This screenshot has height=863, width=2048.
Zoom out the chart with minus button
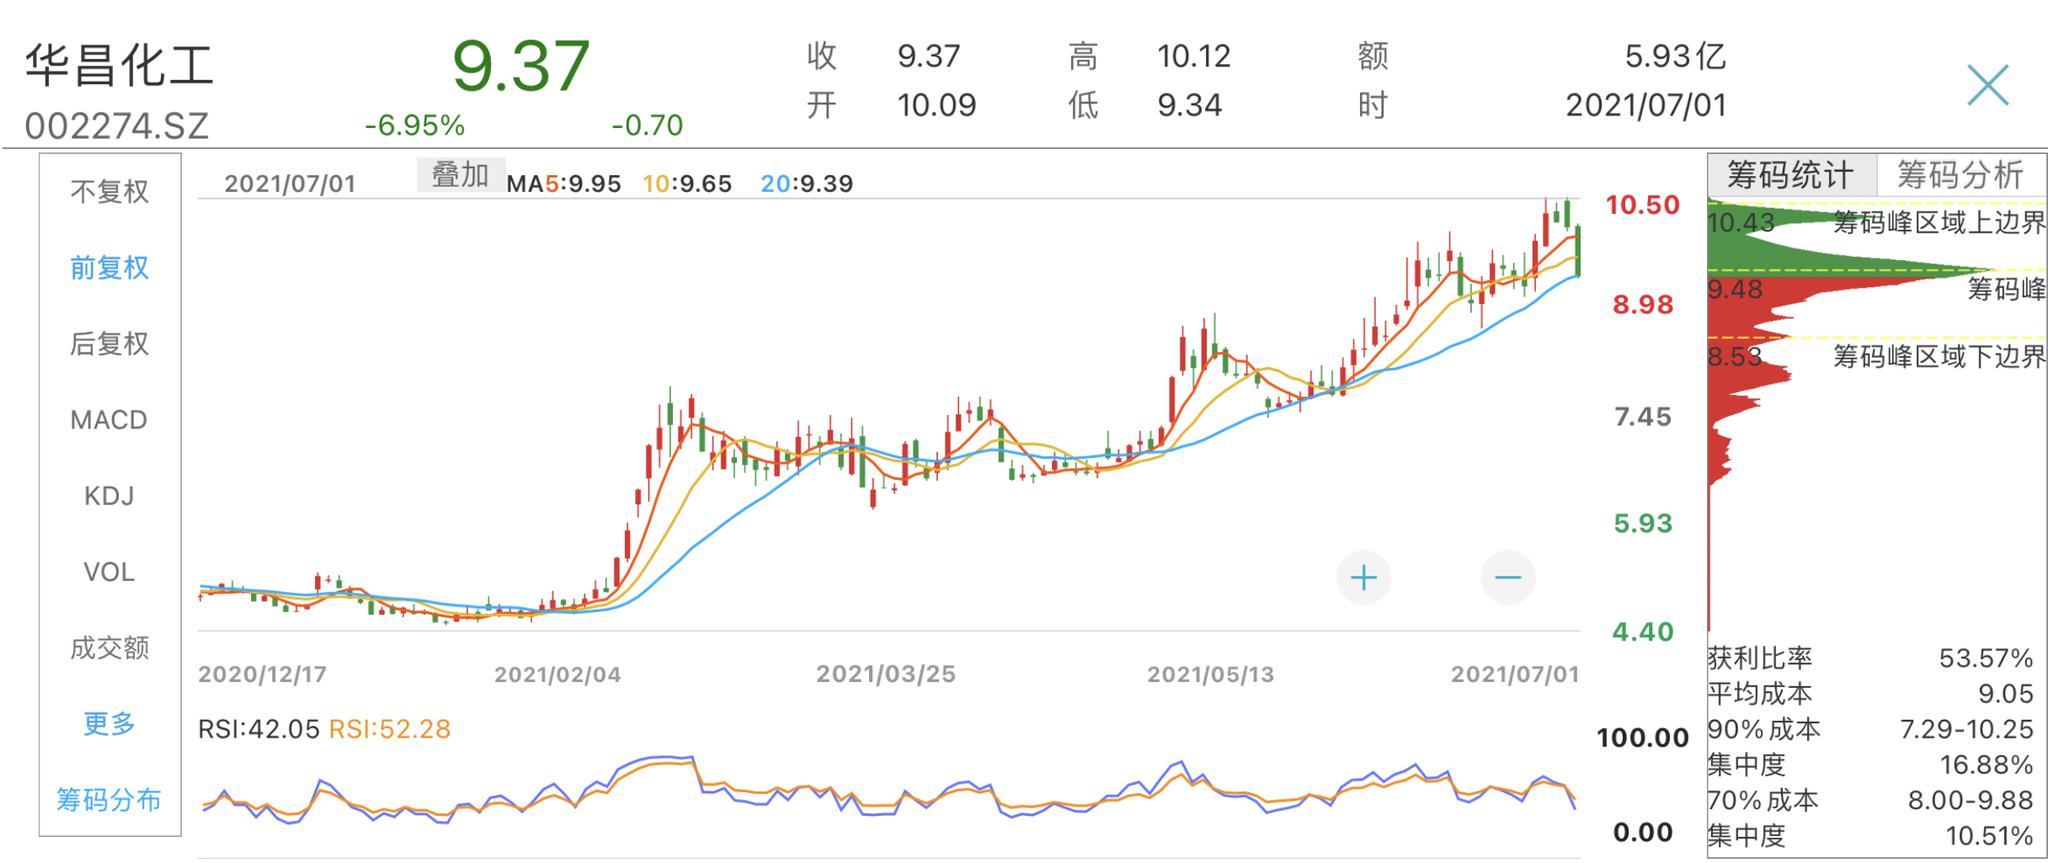(1507, 577)
